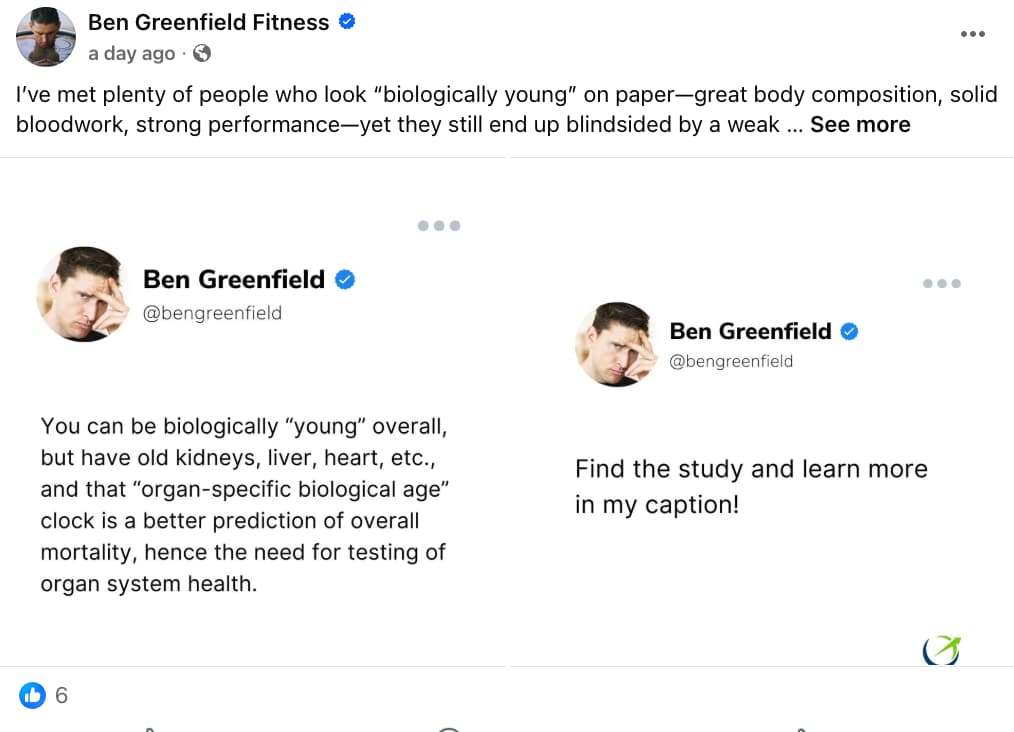Open the "a day ago" timestamp link
Screen dimensions: 1014x732
coord(131,54)
